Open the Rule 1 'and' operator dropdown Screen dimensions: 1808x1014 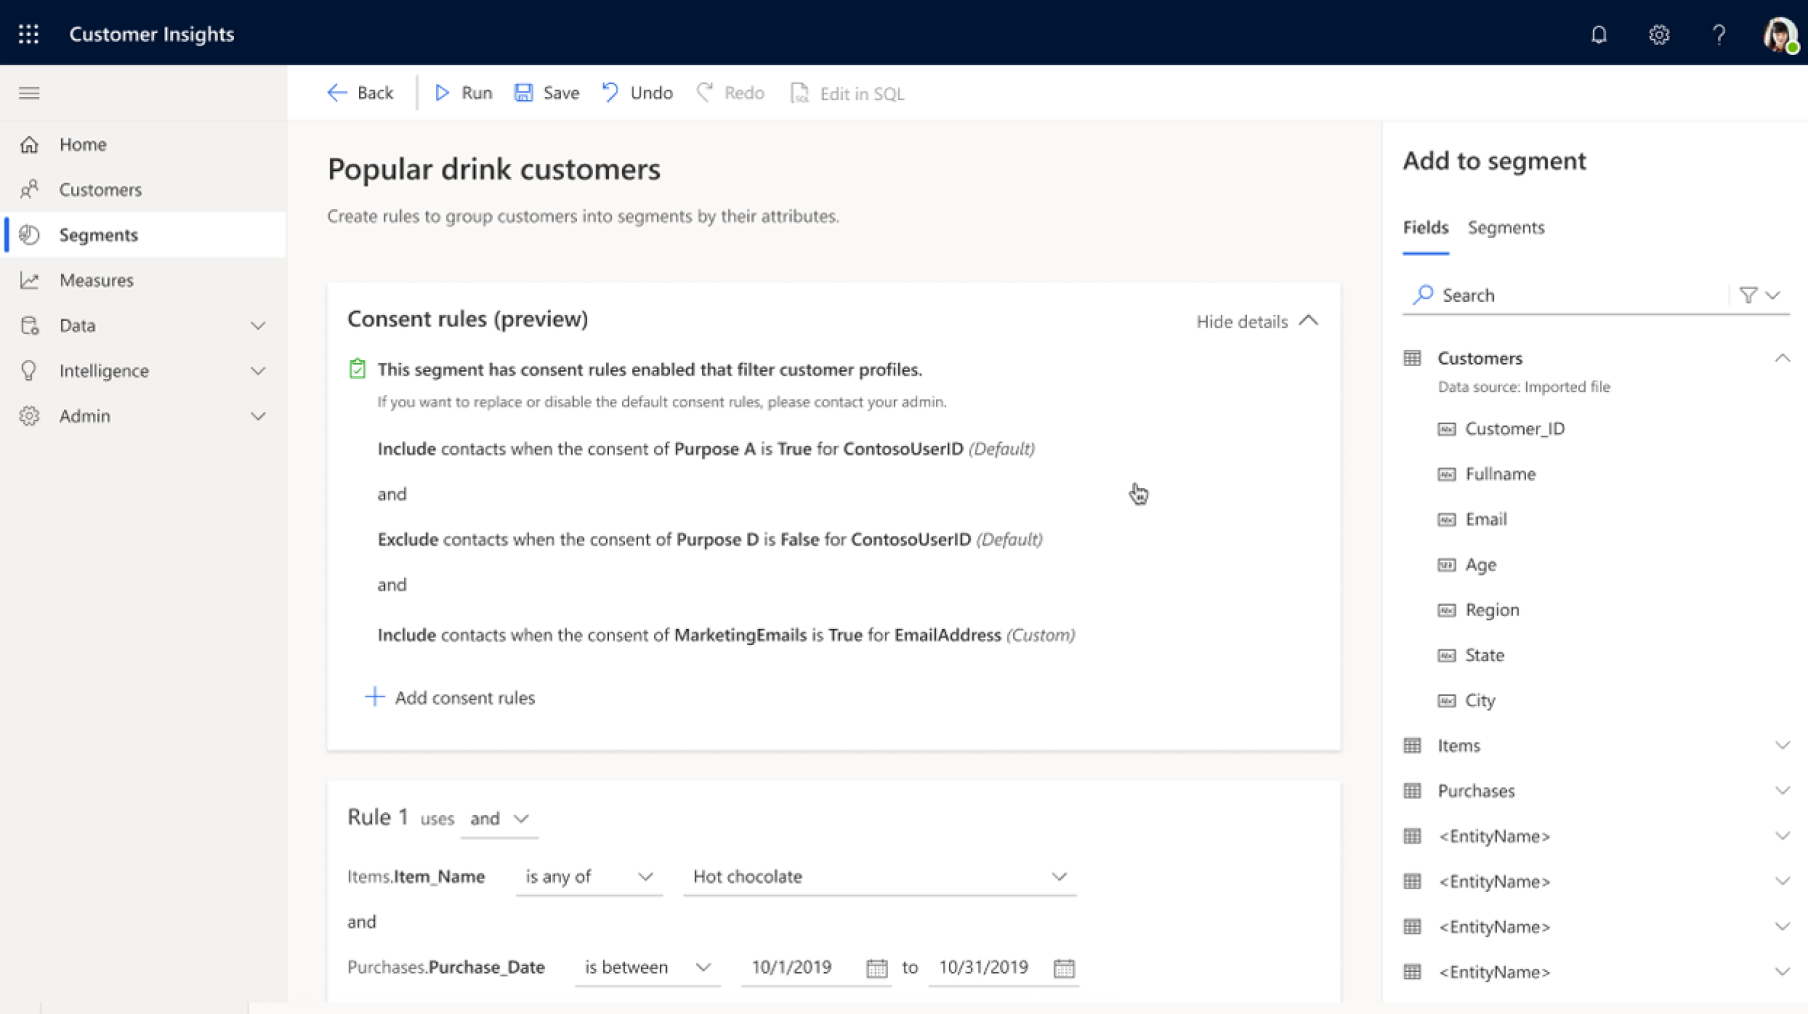click(499, 819)
